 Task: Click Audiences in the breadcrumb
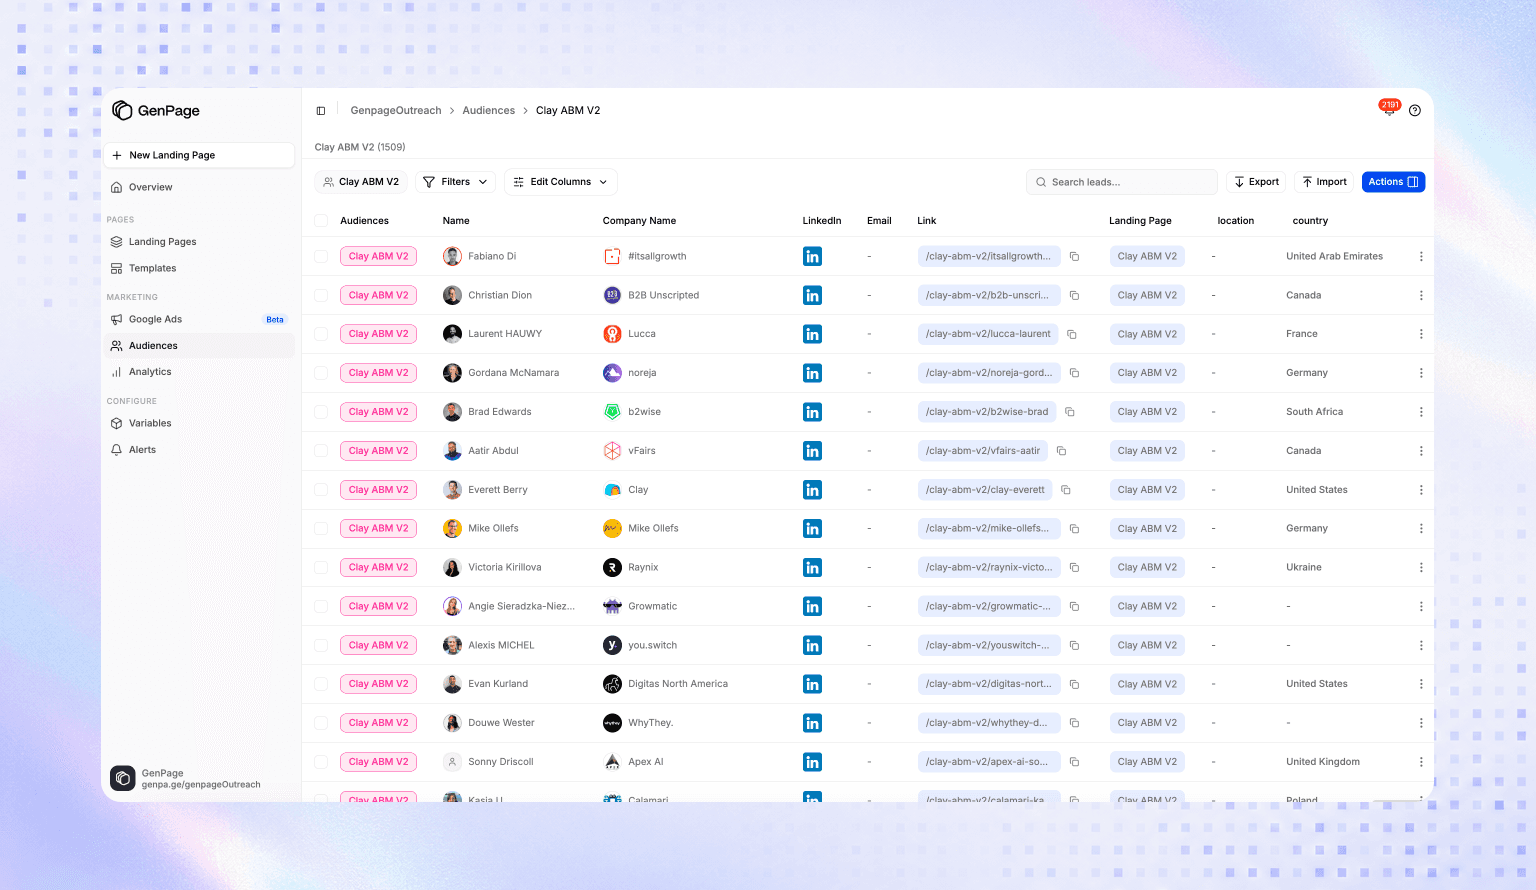(x=488, y=111)
